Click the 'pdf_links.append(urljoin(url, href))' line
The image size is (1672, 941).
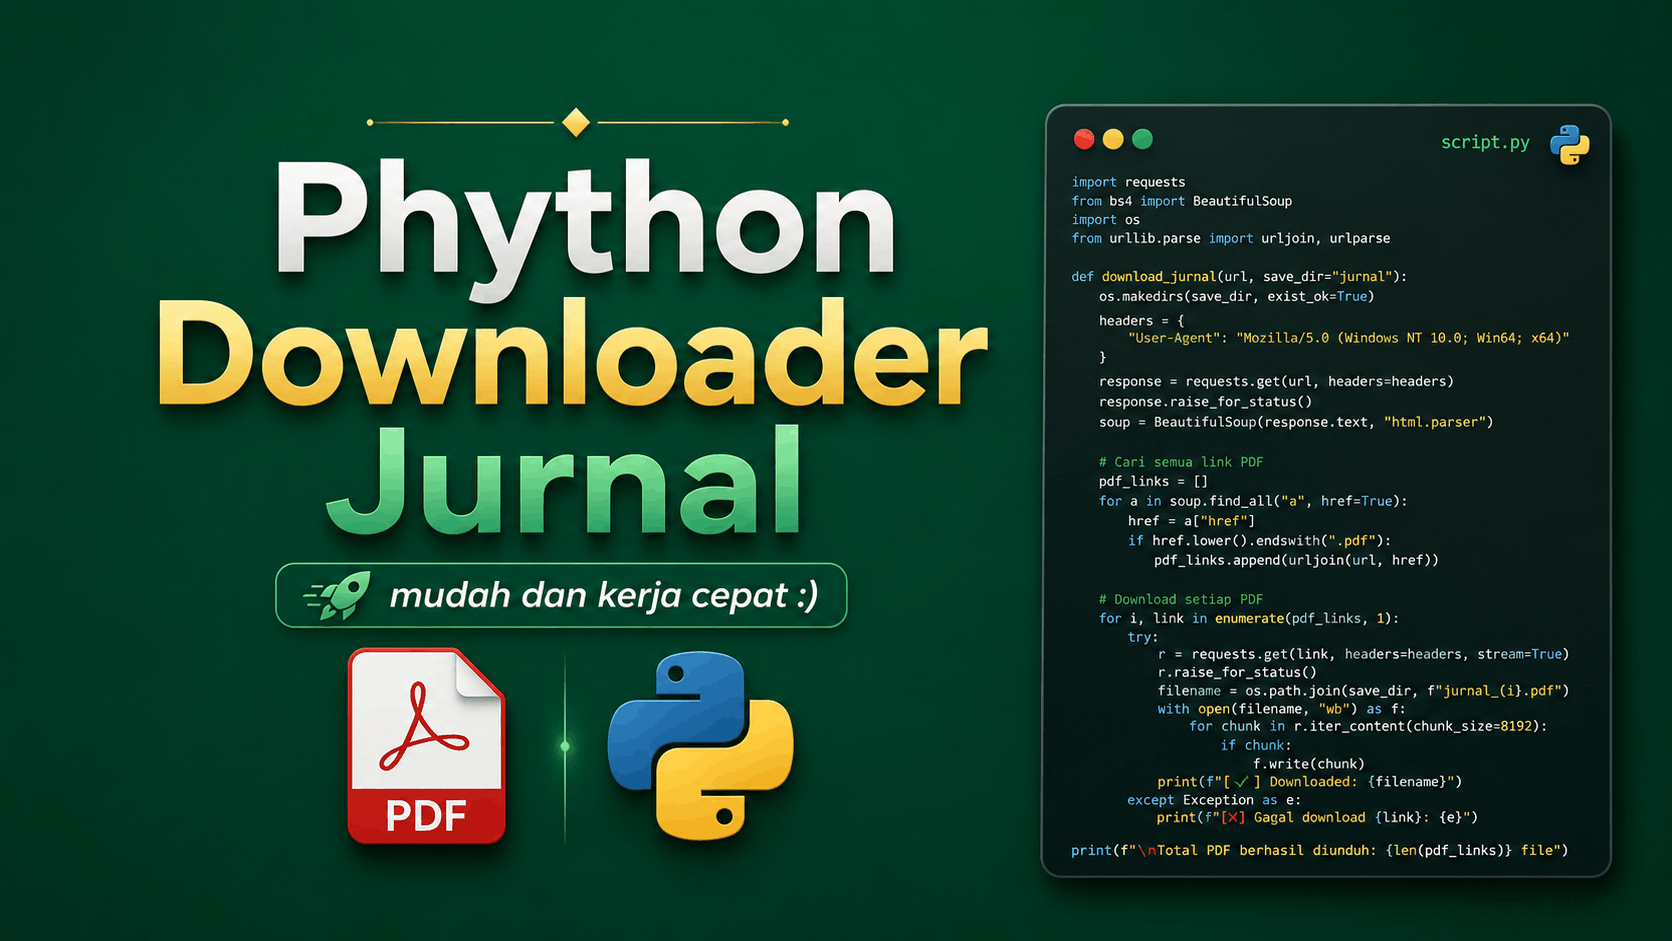[1296, 560]
